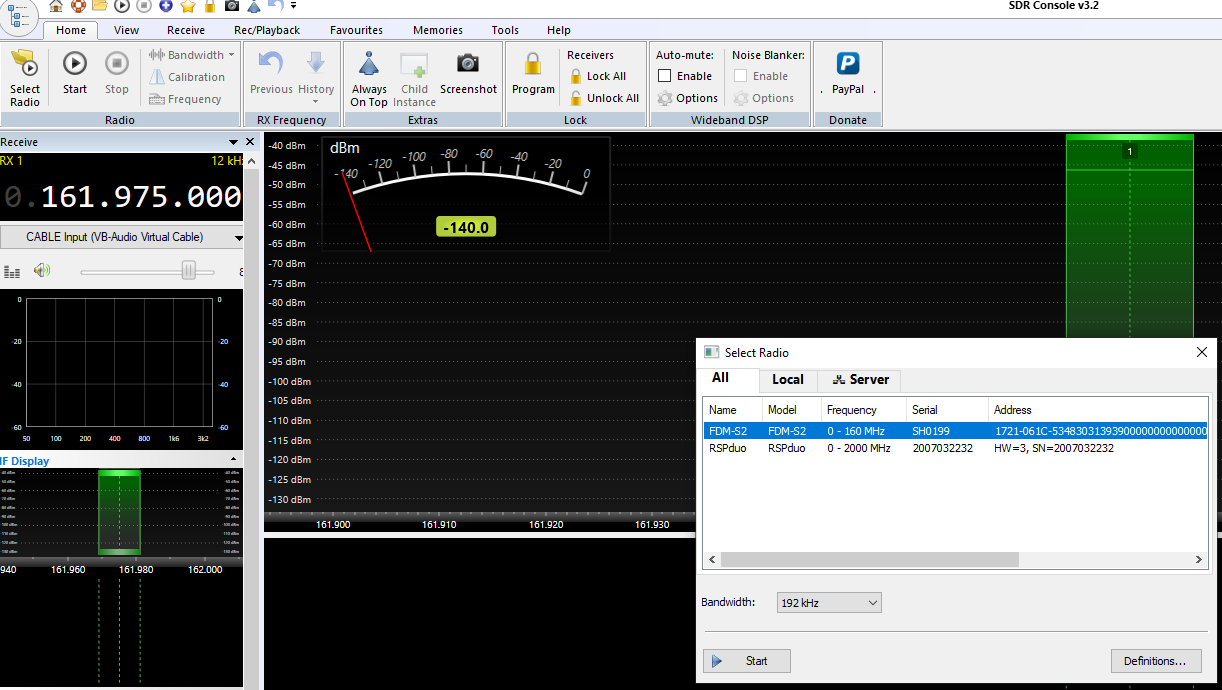
Task: Click the lifebuoy help icon in quick access toolbar
Action: (78, 6)
